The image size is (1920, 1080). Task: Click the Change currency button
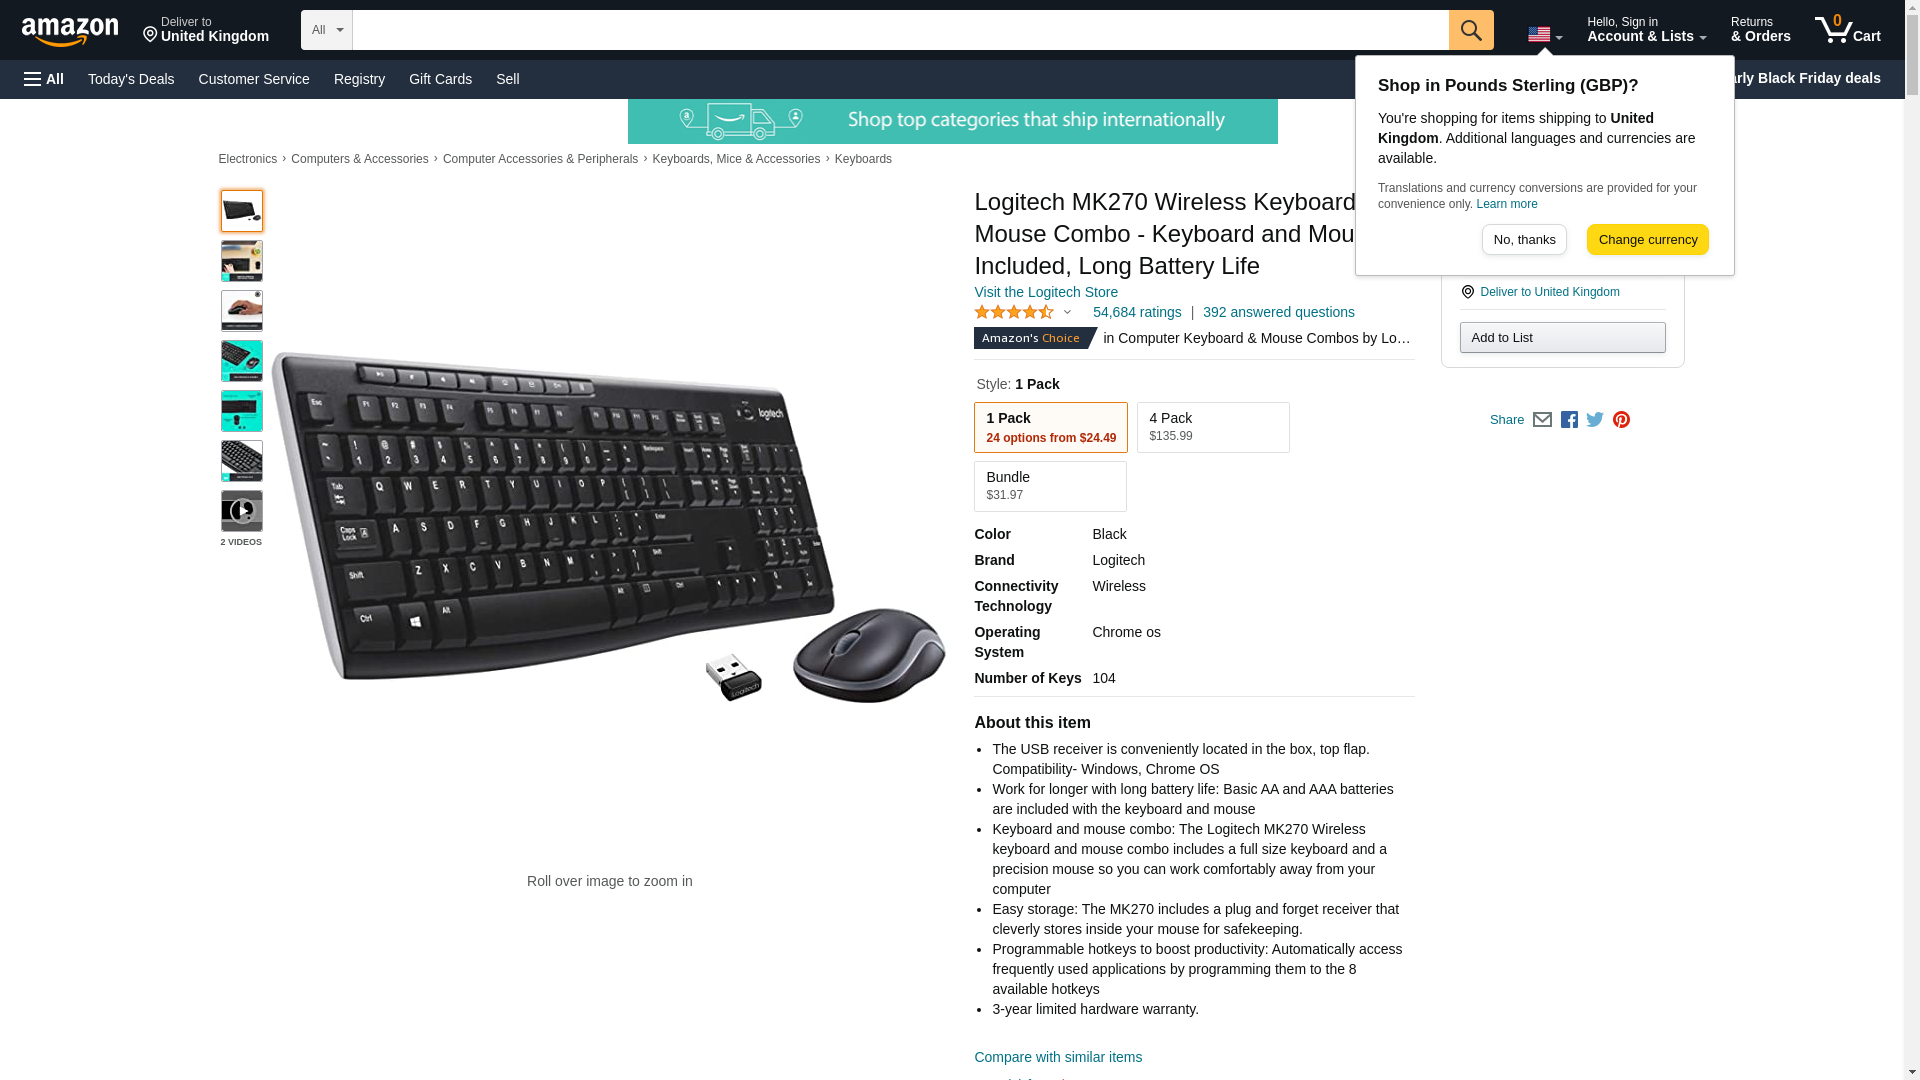click(x=1647, y=239)
